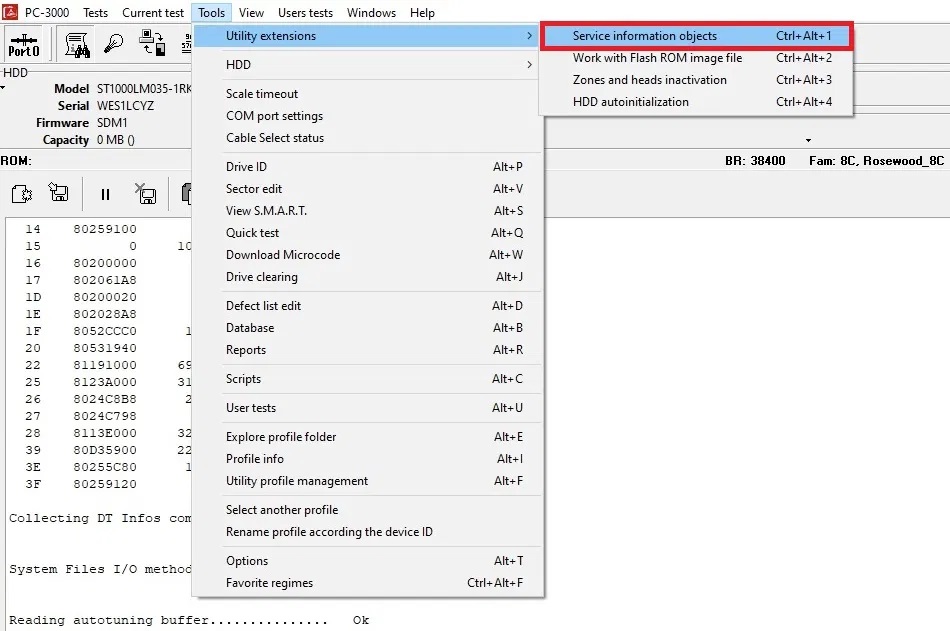Image resolution: width=950 pixels, height=631 pixels.
Task: Open the Users tests menu
Action: pyautogui.click(x=305, y=13)
